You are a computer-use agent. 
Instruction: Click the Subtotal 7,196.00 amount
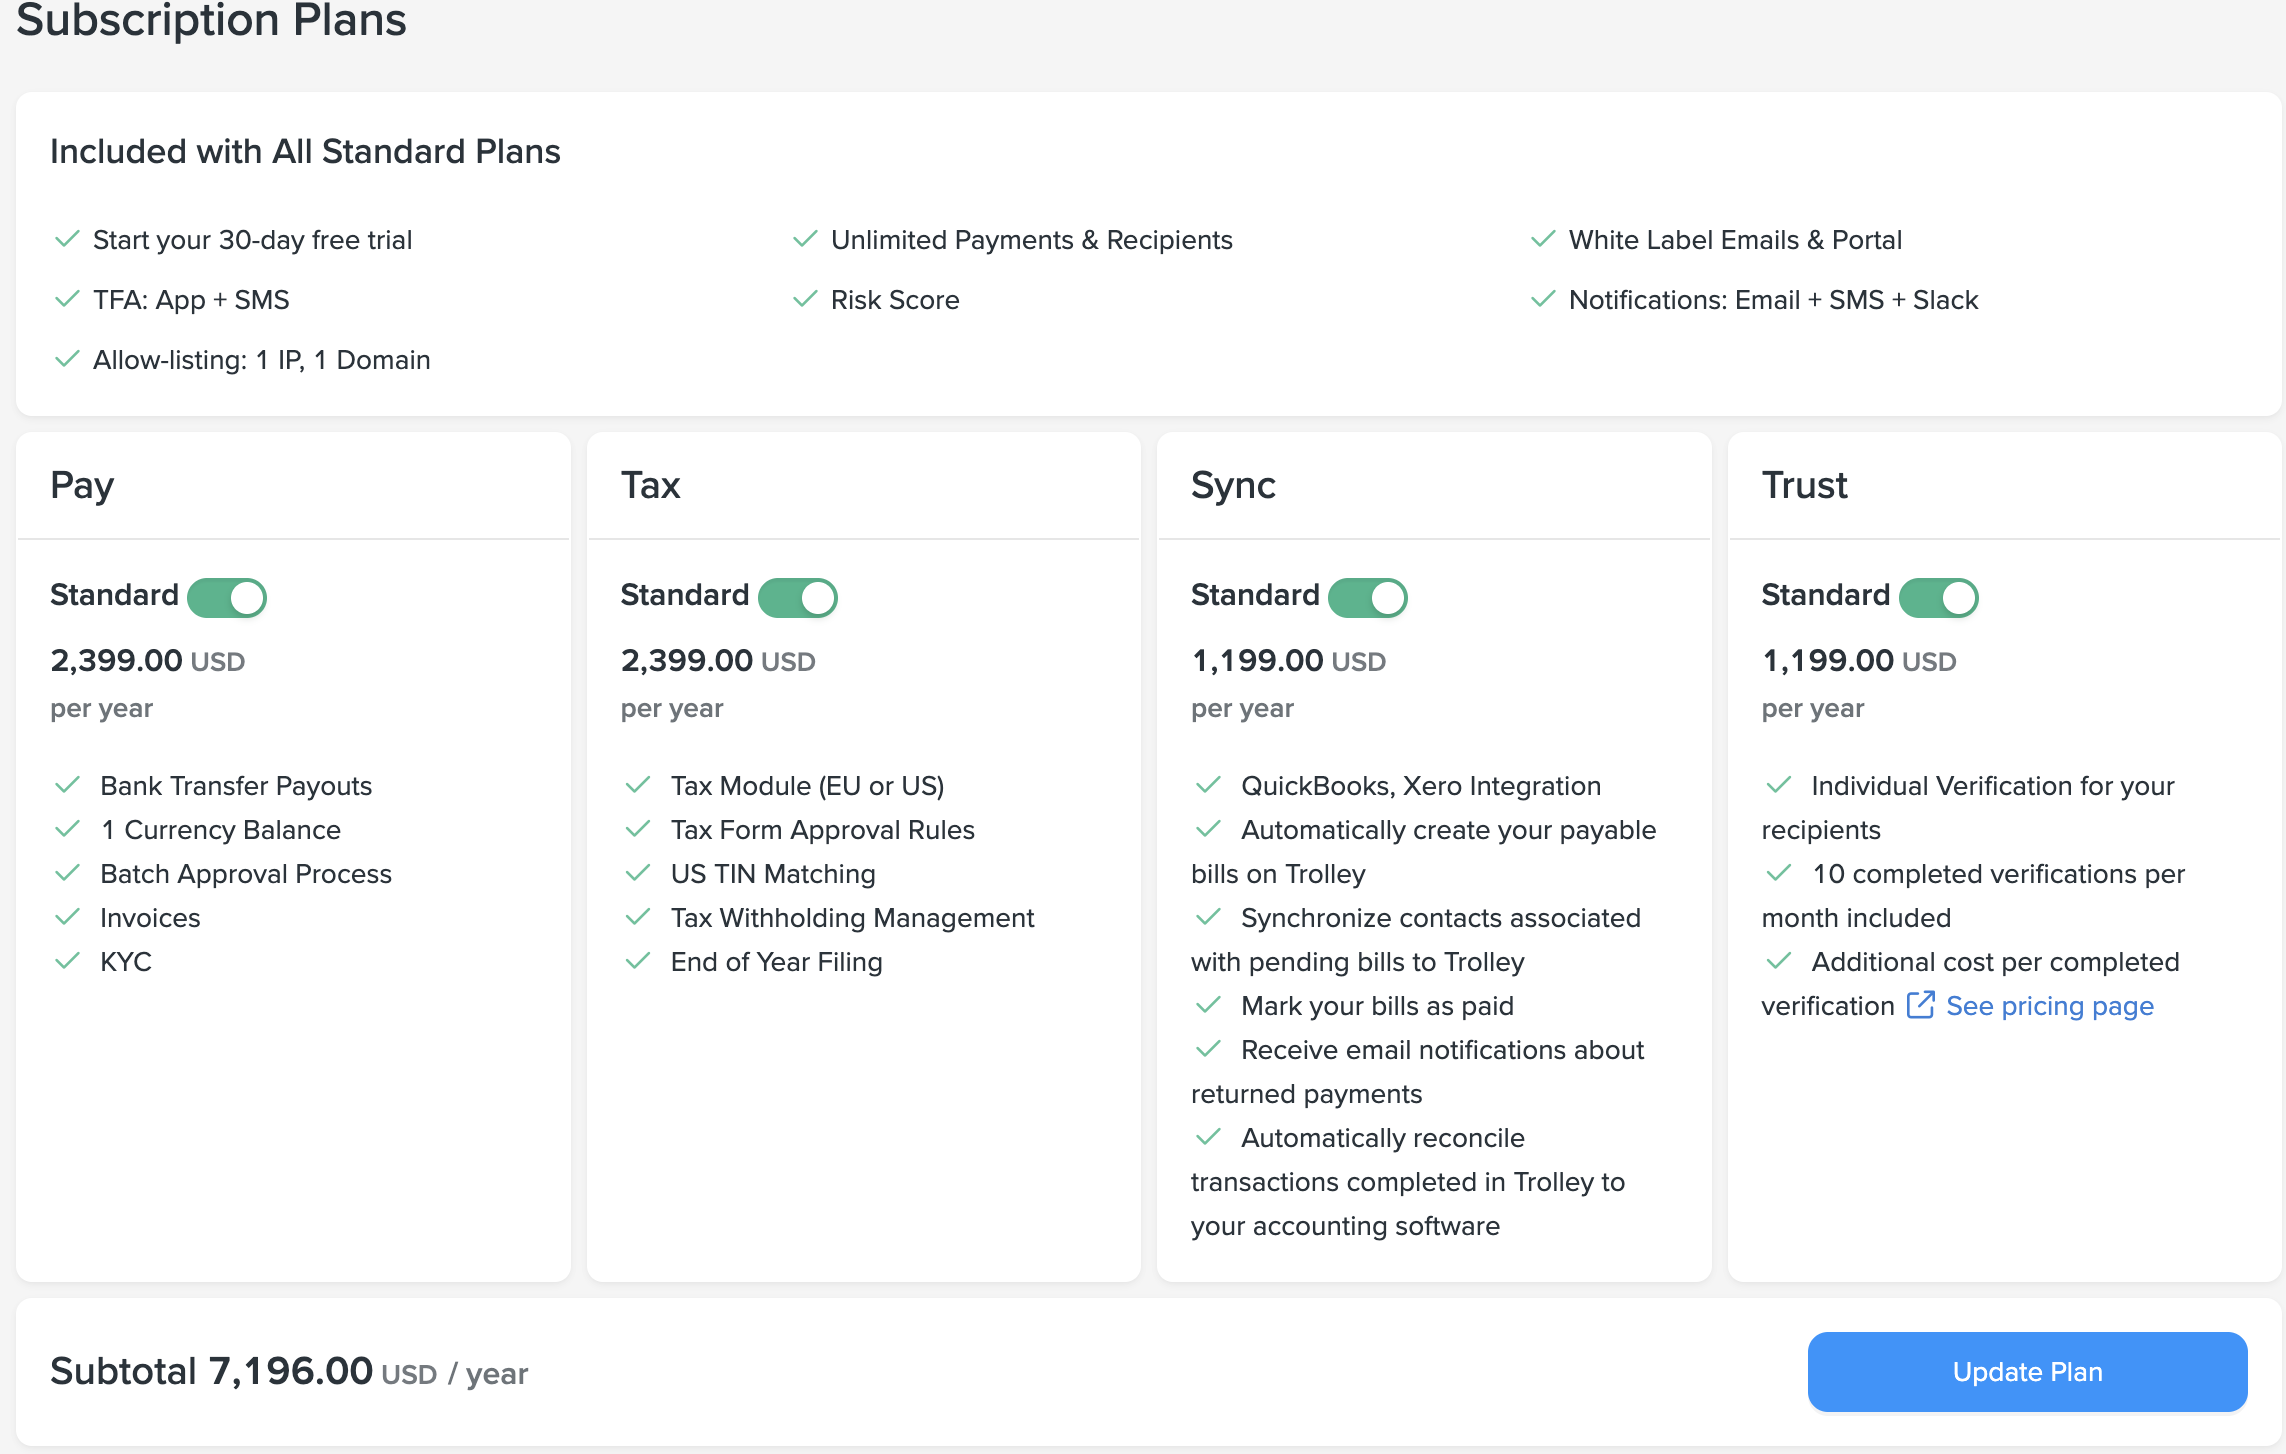290,1372
